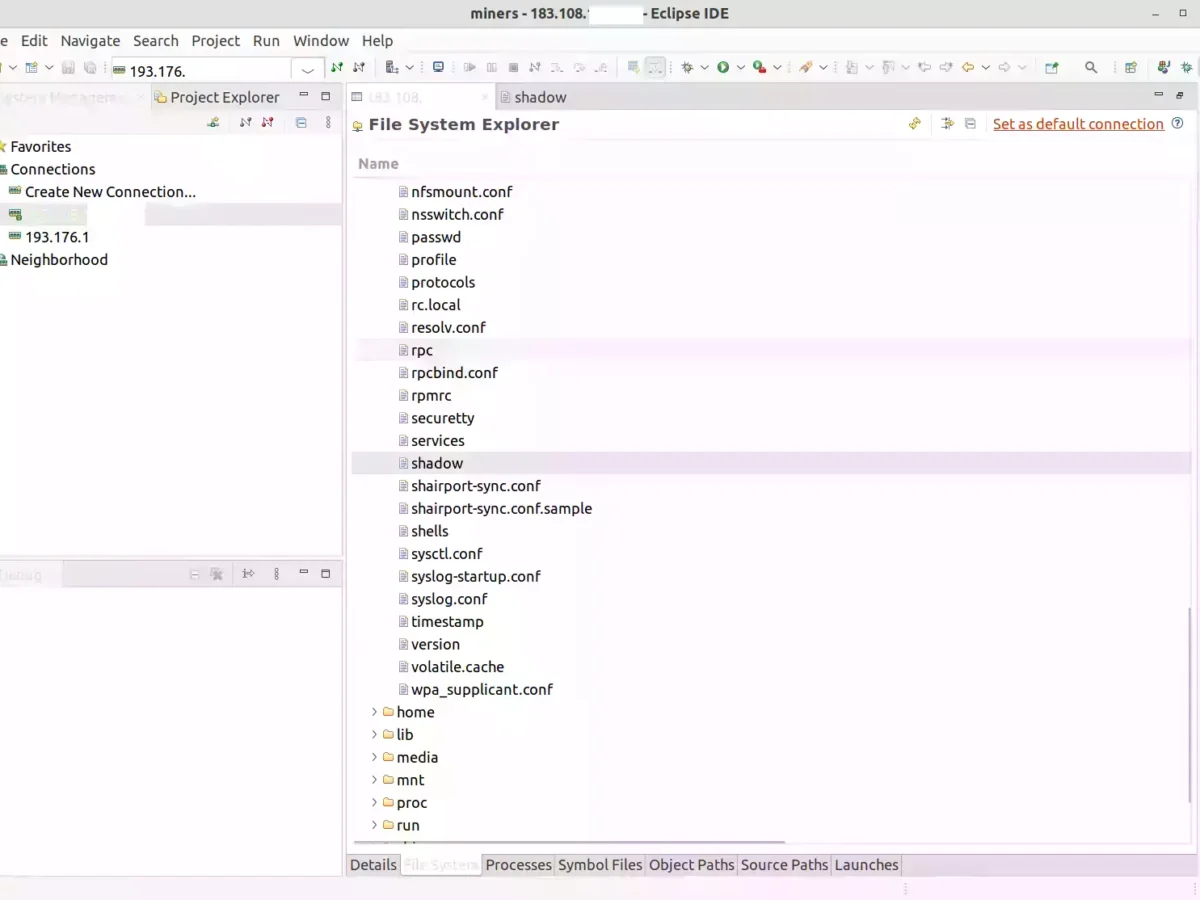
Task: Click the Name column header
Action: click(378, 164)
